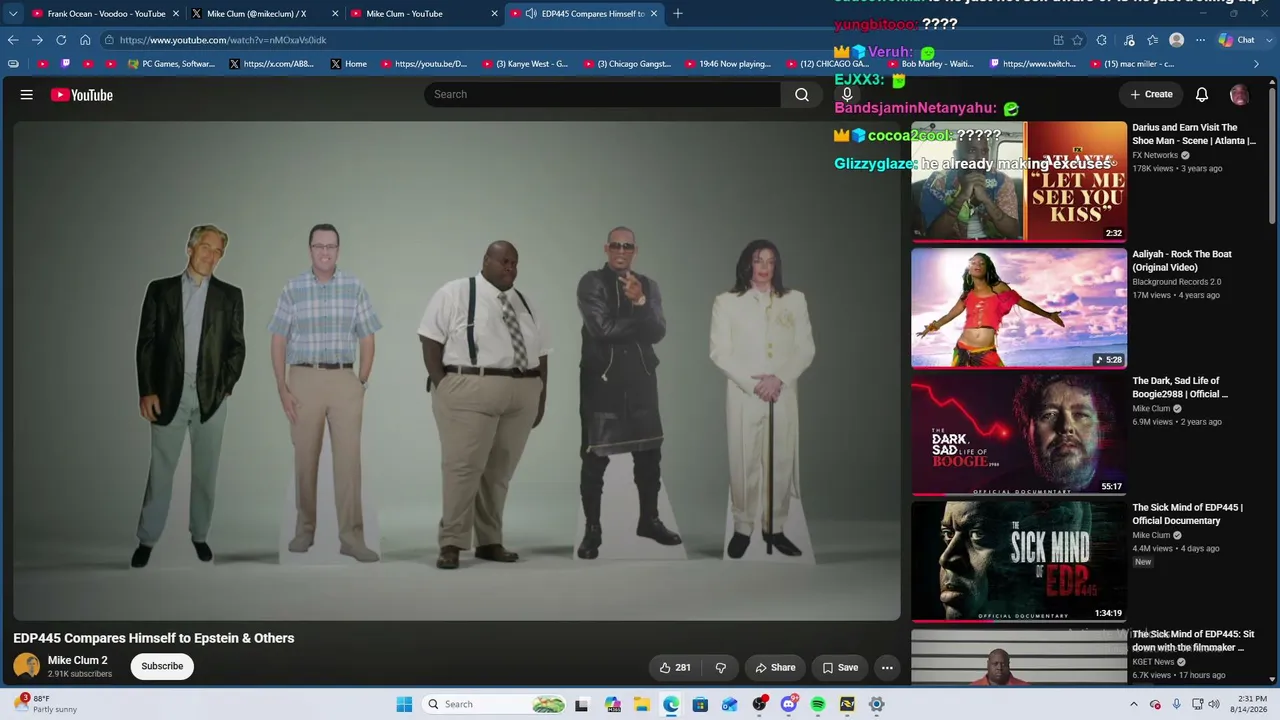Open Settings gear from the taskbar
This screenshot has height=720, width=1280.
pos(876,704)
